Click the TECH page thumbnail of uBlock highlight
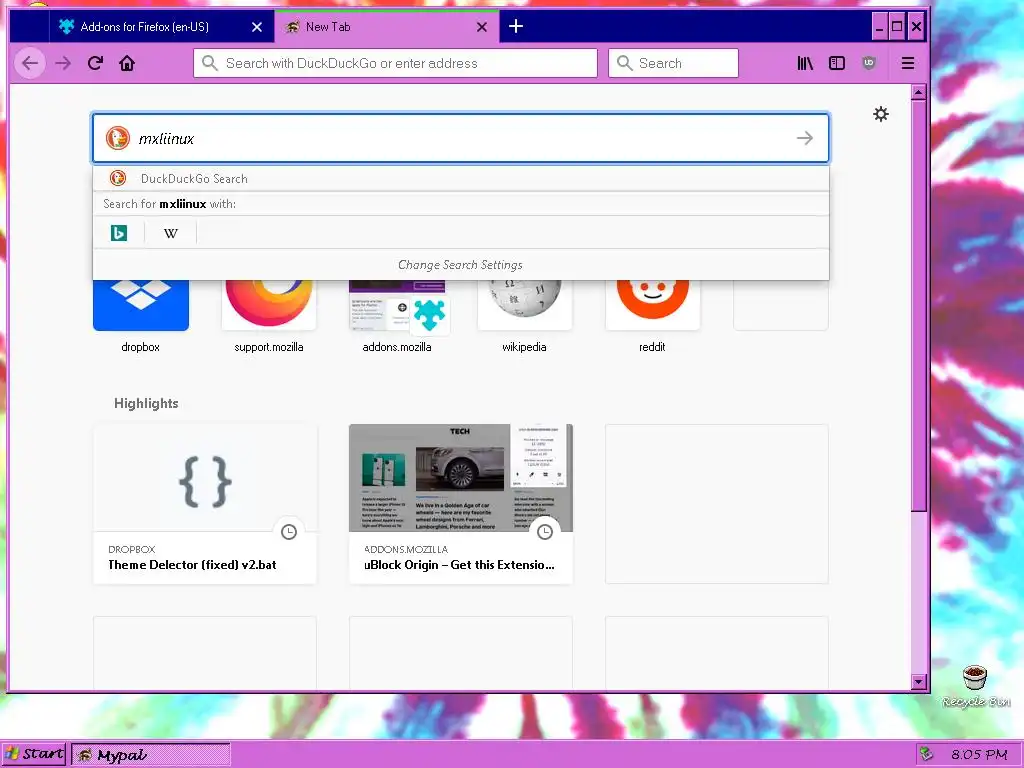Screen dimensions: 1024x768 (x=460, y=477)
